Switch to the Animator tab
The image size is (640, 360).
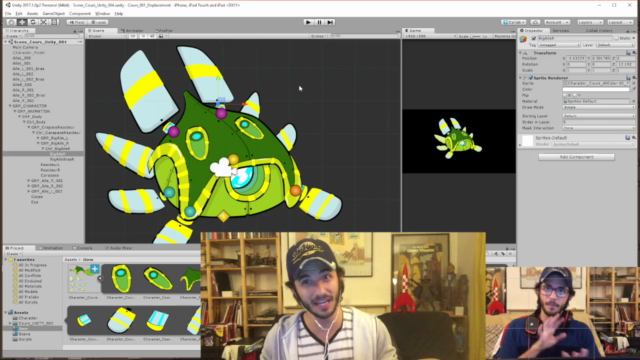pyautogui.click(x=132, y=31)
